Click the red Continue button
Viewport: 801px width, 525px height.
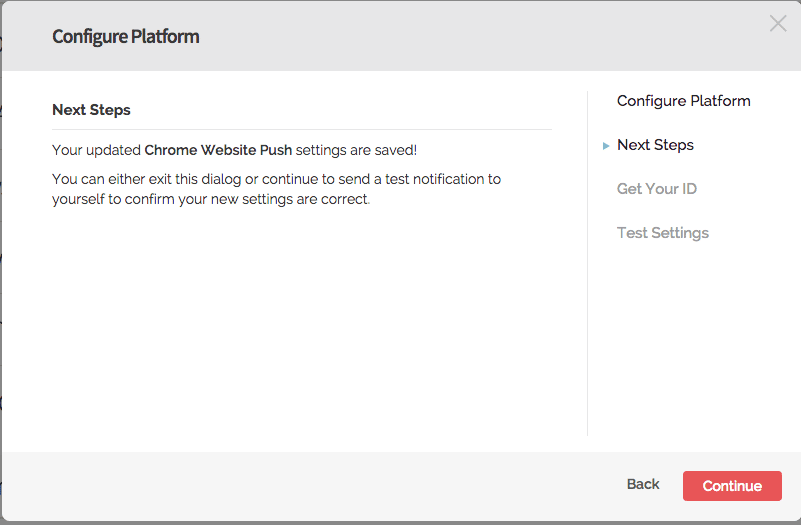731,486
